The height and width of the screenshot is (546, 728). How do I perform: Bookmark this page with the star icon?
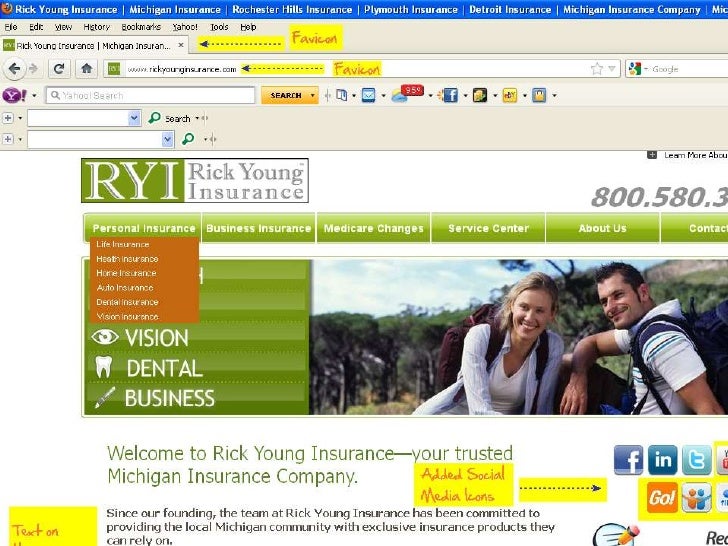tap(597, 69)
